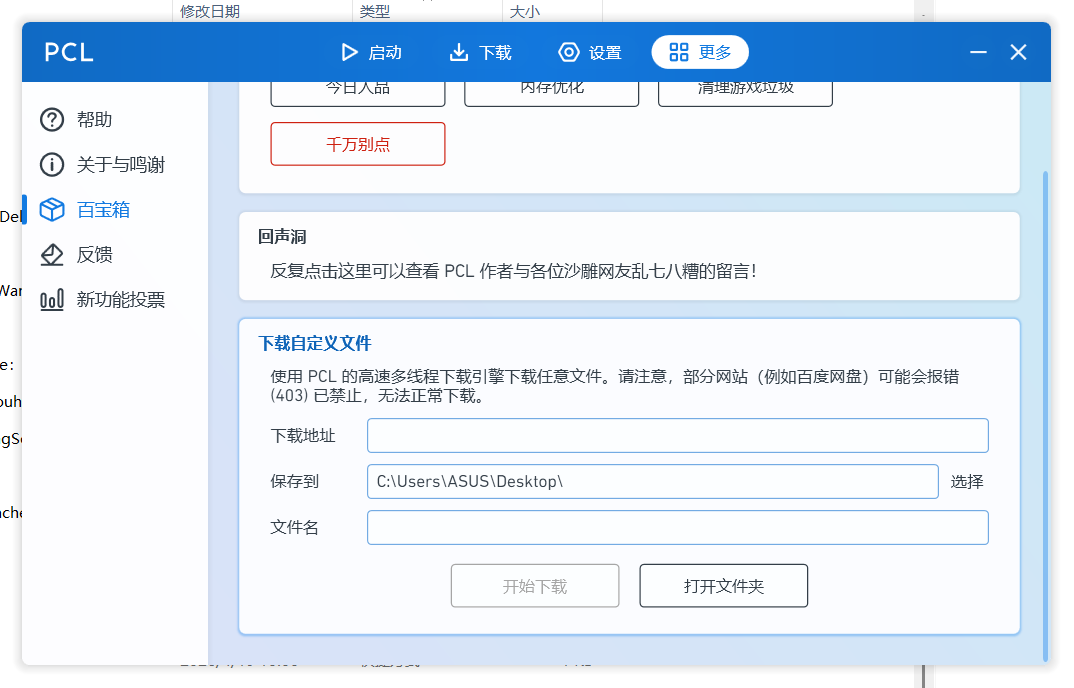Click the 保存到 path input field

point(653,482)
